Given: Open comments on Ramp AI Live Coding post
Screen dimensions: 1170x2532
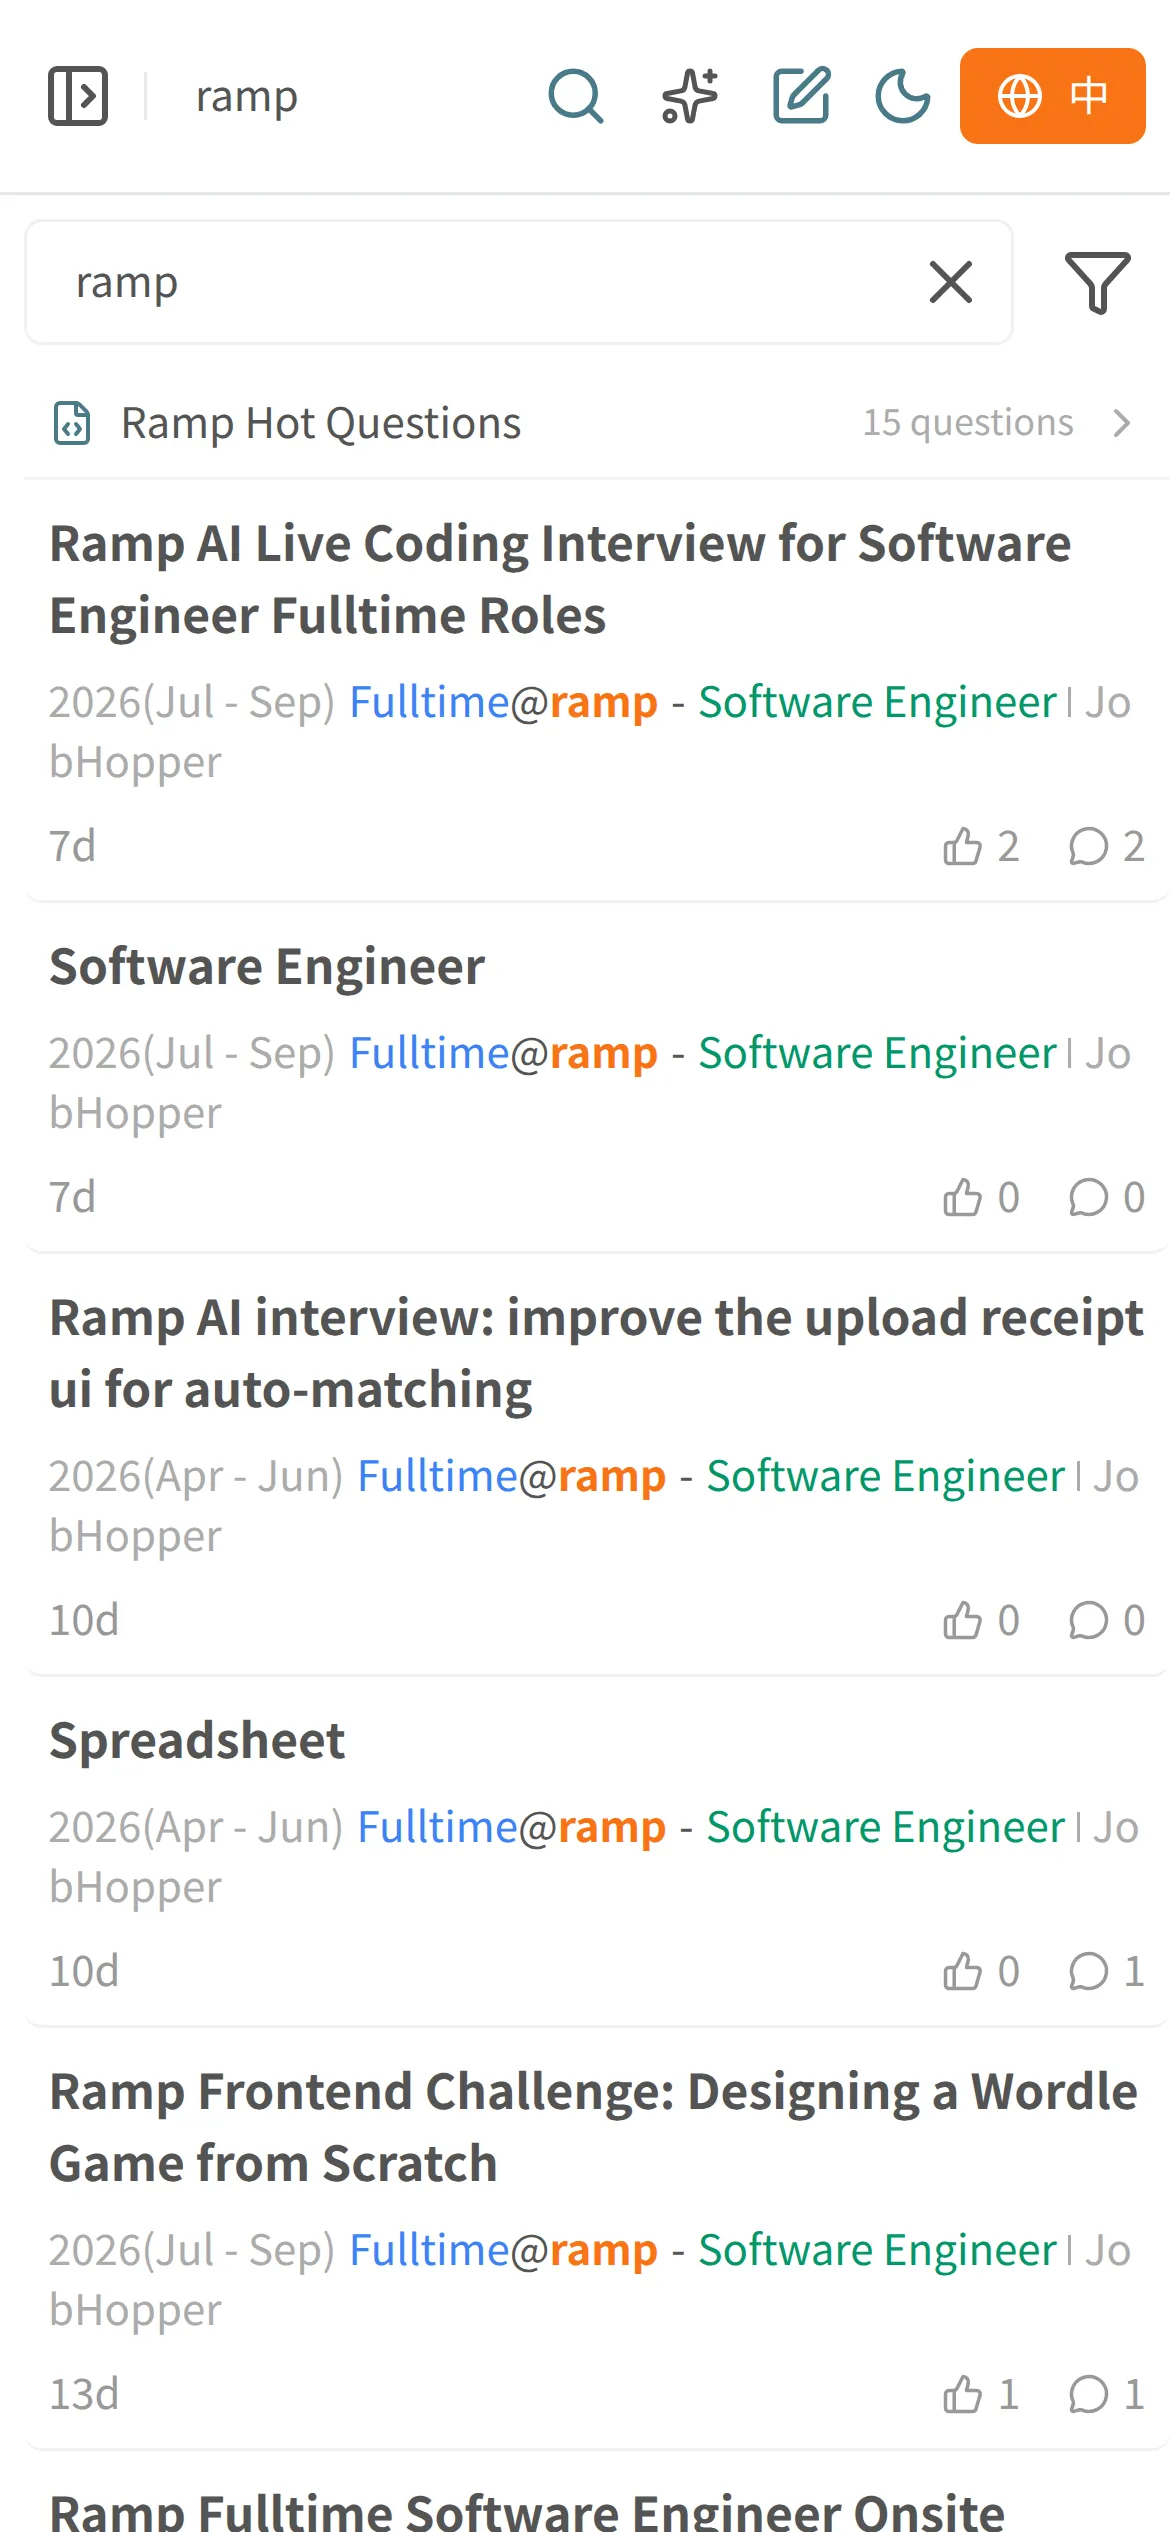Looking at the screenshot, I should point(1106,846).
